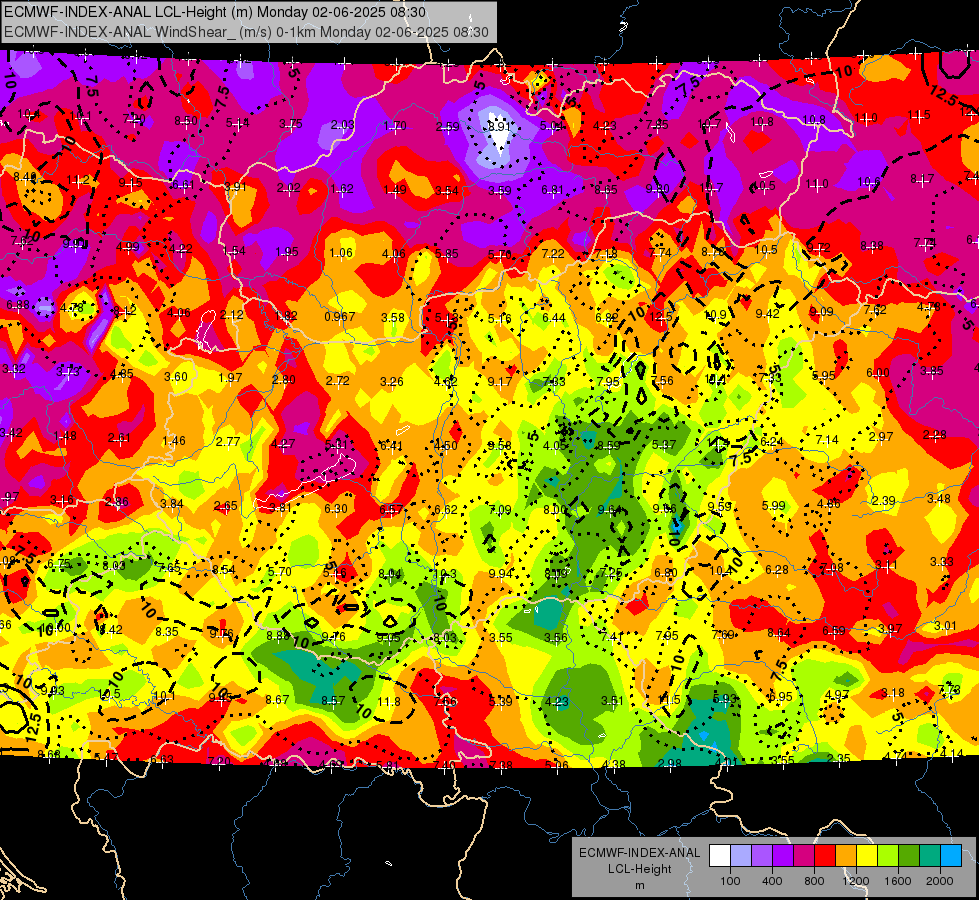
Task: Click the '7.41' wind shear value
Action: pyautogui.click(x=612, y=636)
